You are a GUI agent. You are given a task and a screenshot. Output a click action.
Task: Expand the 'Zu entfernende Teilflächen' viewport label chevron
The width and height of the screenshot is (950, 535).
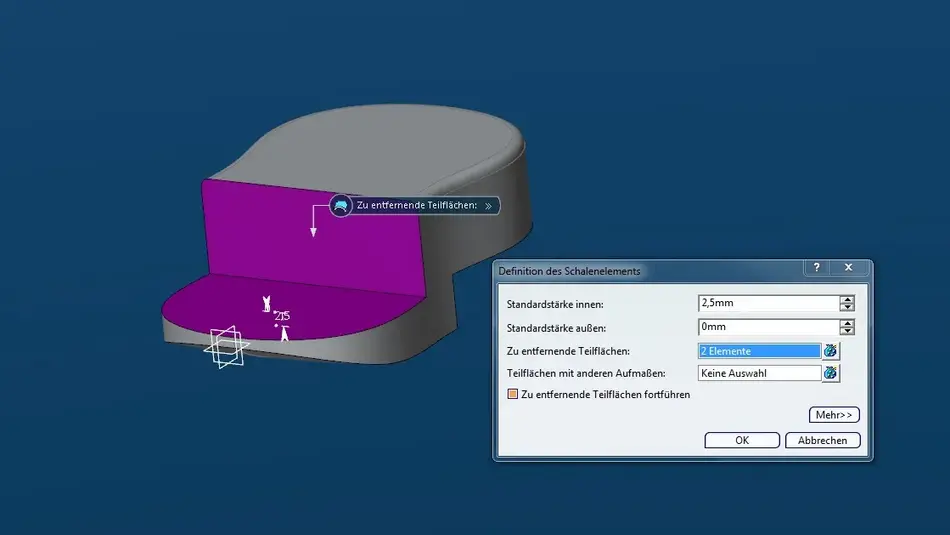[488, 206]
